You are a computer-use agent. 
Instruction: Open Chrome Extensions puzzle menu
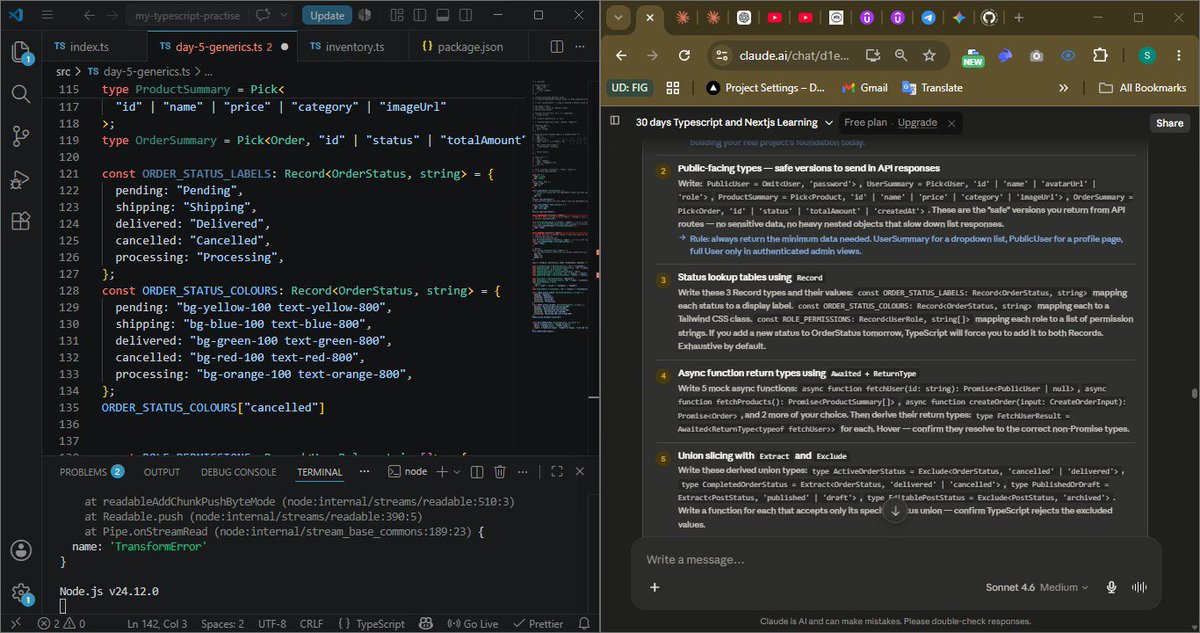1100,56
